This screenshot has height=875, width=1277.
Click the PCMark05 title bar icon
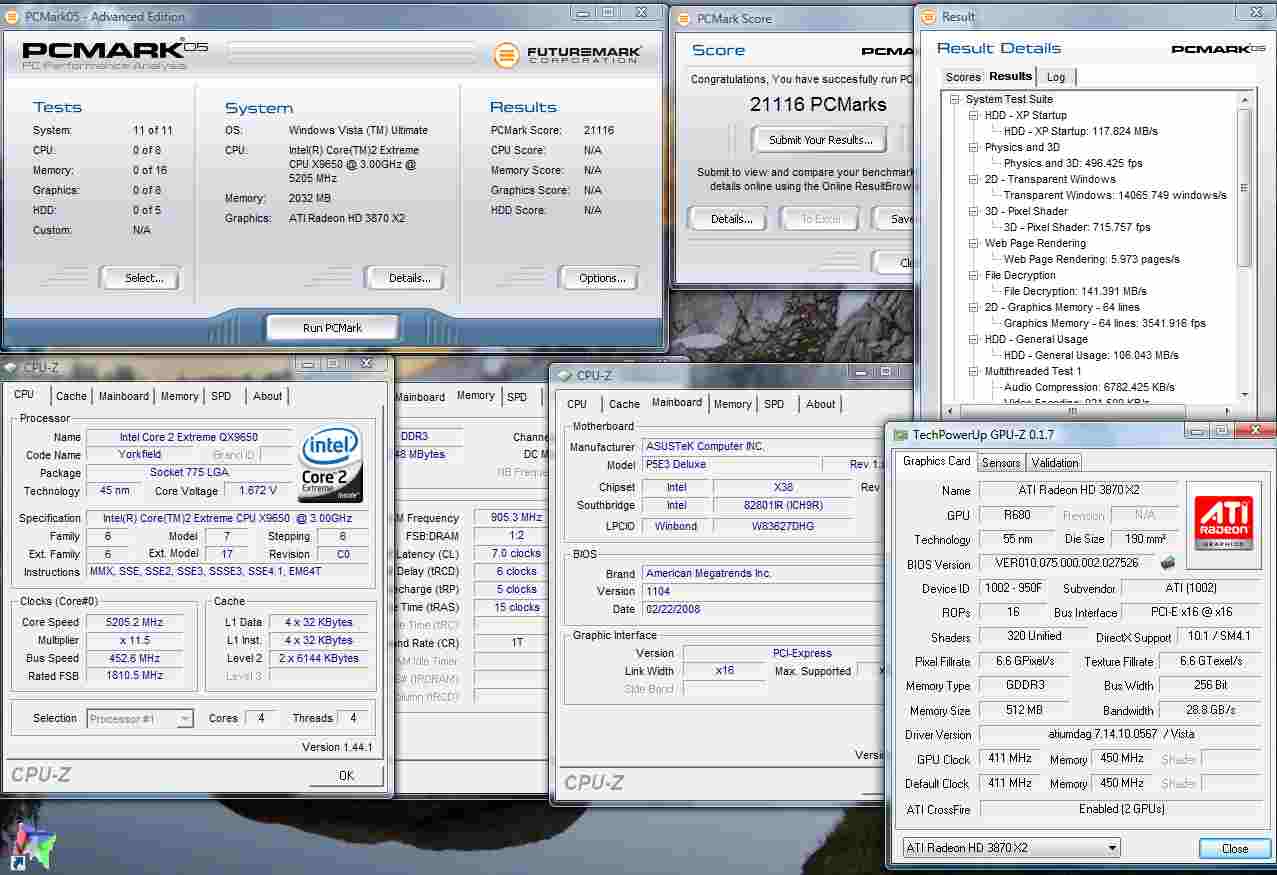pos(11,17)
